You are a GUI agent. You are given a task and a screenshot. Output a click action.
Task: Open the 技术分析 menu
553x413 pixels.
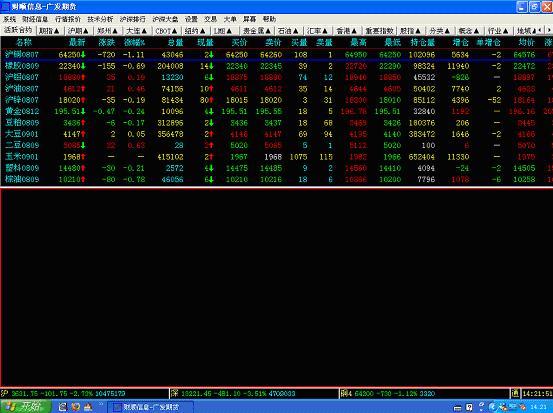tap(100, 19)
